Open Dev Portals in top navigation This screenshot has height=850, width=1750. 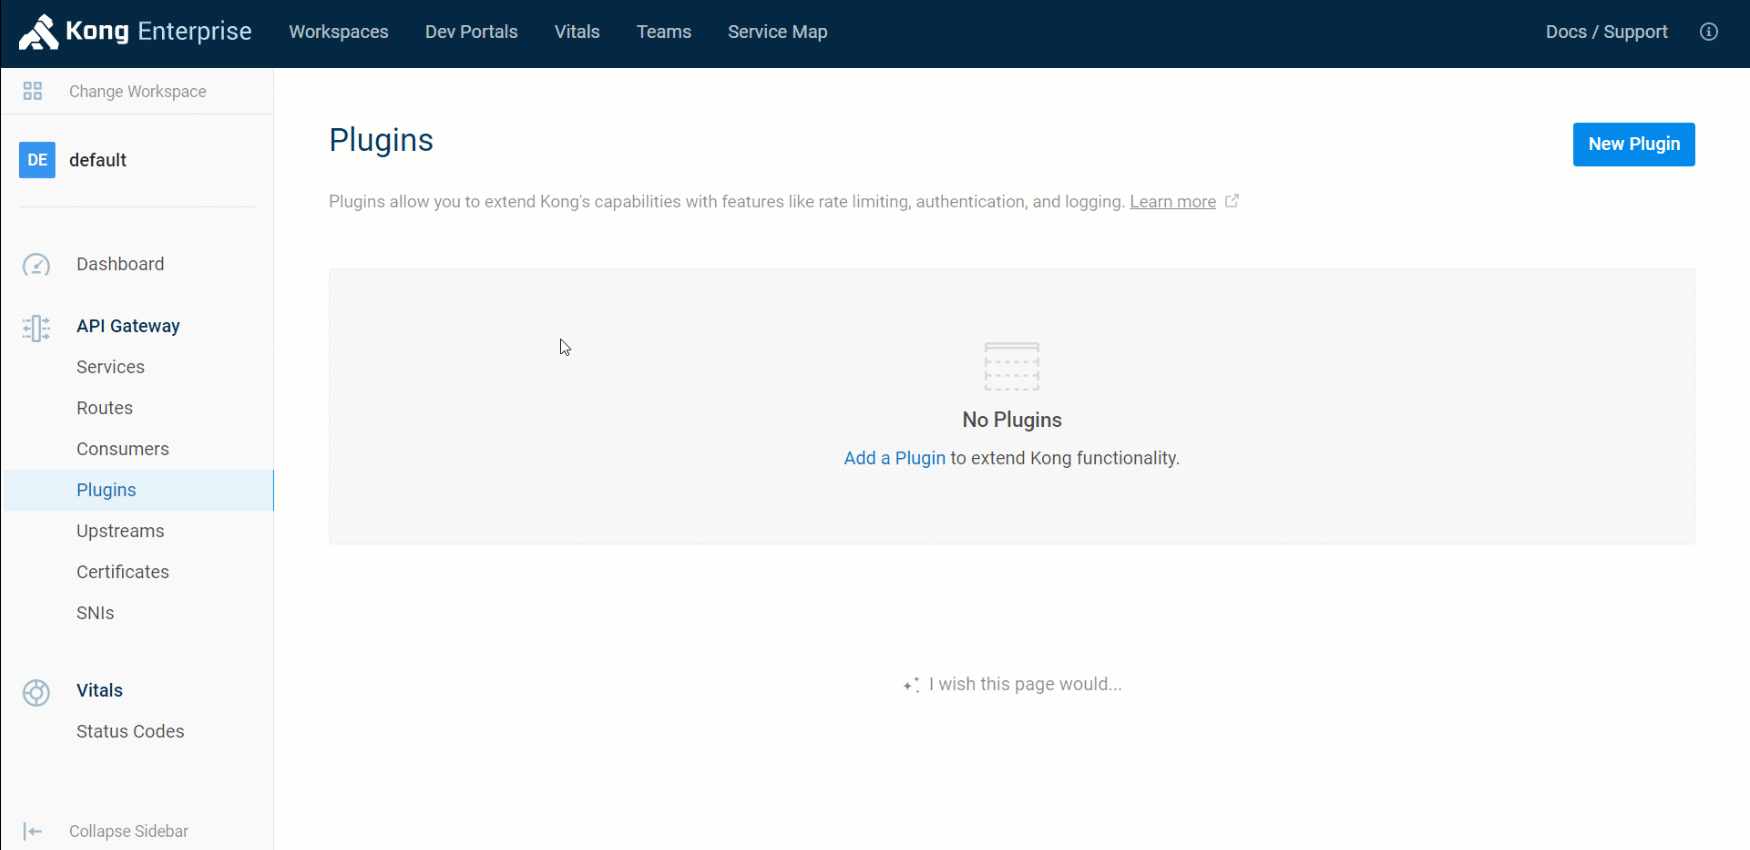(x=471, y=32)
